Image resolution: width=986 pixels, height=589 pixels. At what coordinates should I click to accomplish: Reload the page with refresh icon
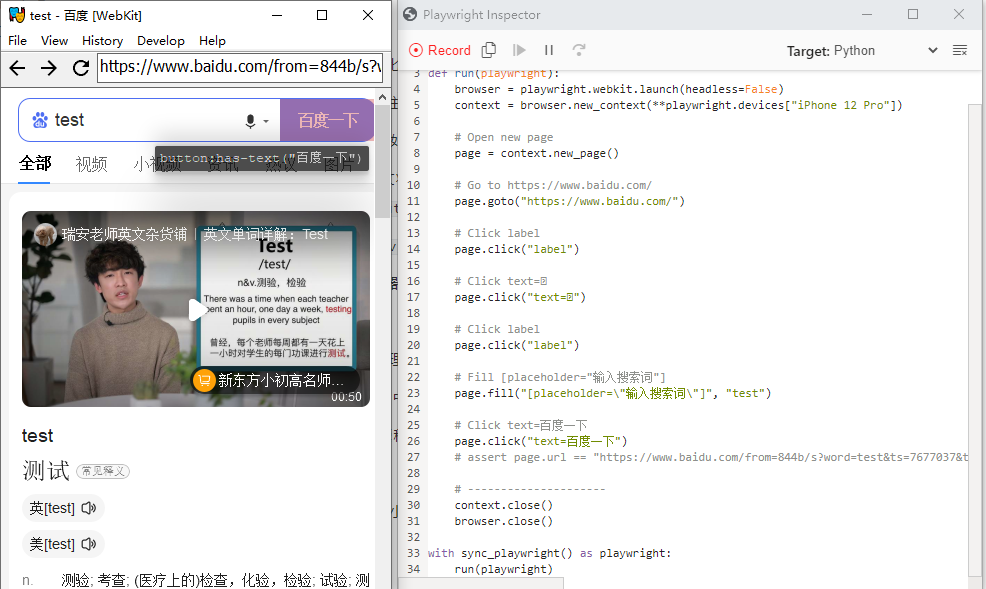(x=80, y=67)
